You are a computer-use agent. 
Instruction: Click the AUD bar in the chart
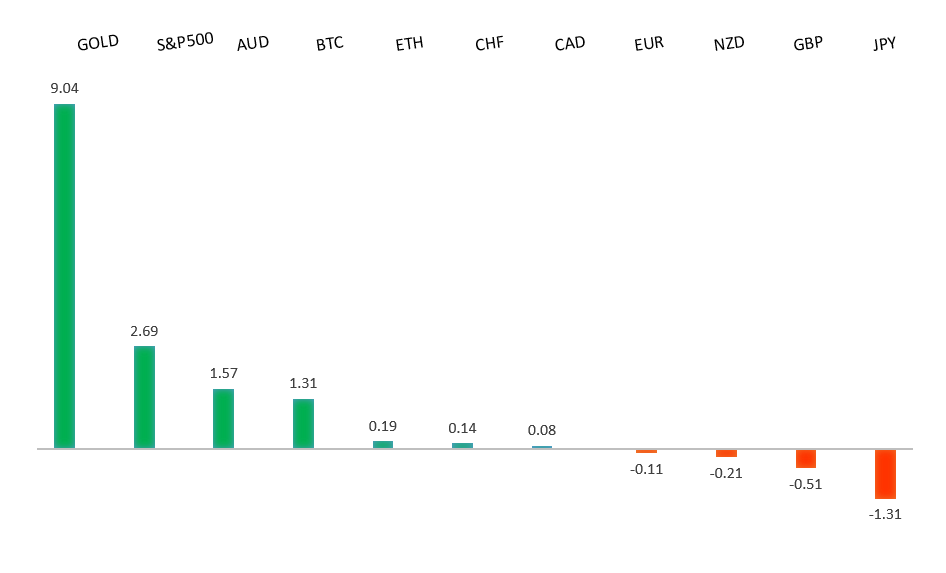click(223, 418)
